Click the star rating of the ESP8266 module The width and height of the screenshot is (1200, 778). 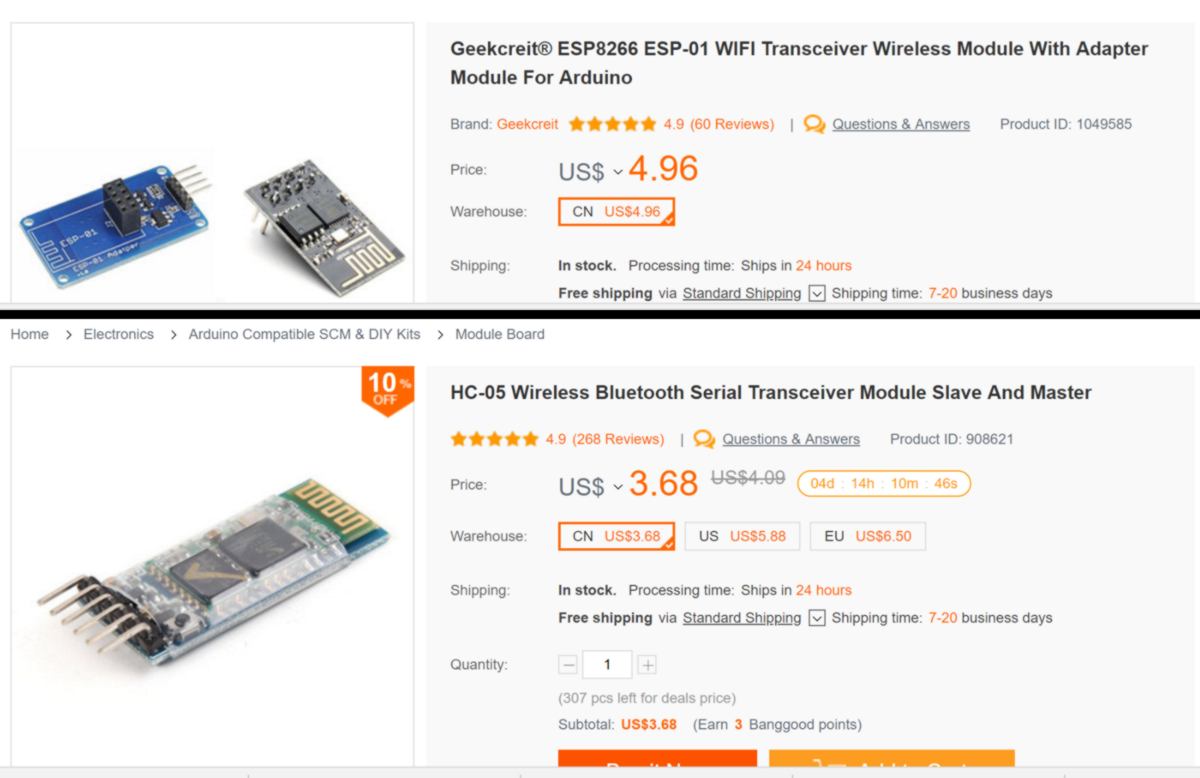[612, 124]
